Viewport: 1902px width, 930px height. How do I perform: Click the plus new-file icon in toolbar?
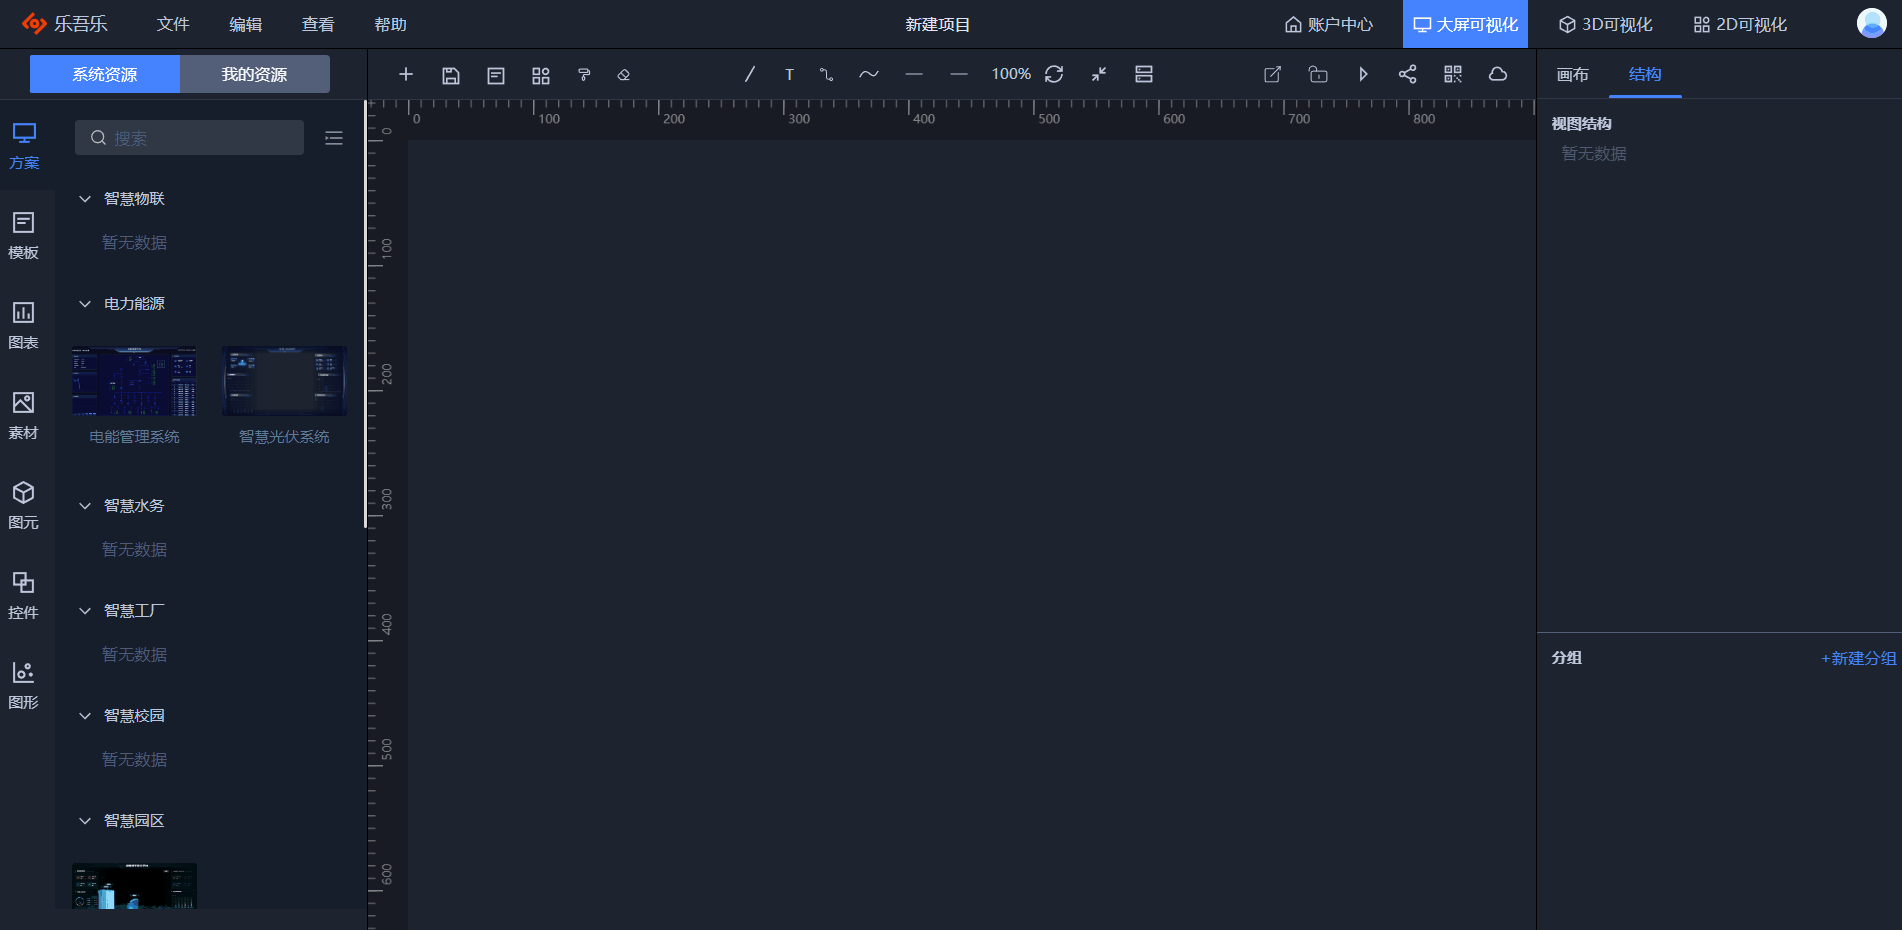point(406,74)
